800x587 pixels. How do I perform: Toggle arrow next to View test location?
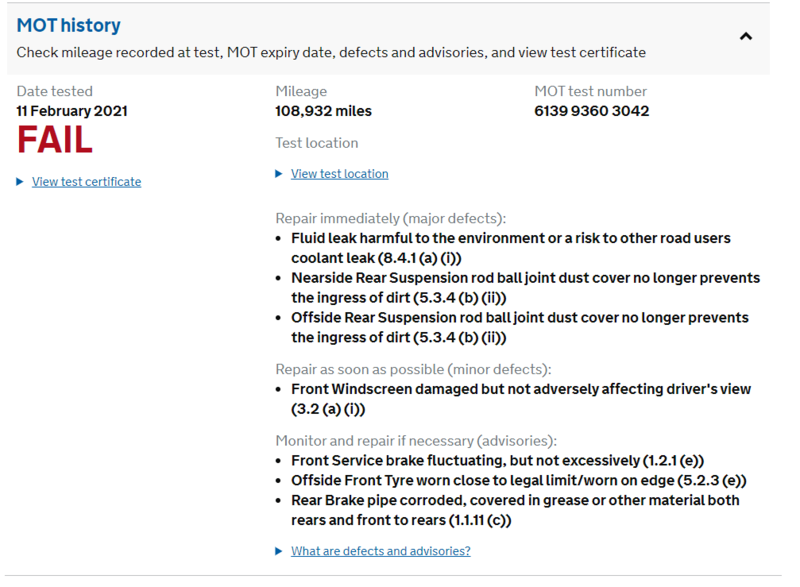279,174
